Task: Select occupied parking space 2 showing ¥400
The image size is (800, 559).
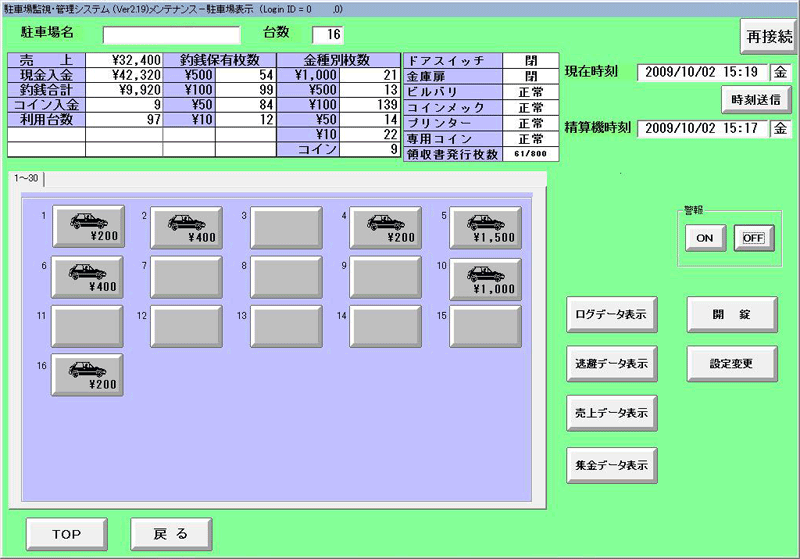Action: [186, 228]
